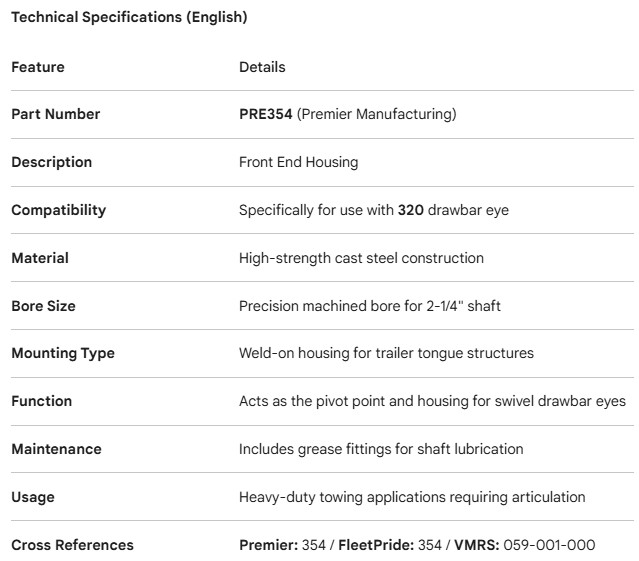This screenshot has width=639, height=561.
Task: Click the Includes grease fittings detail text
Action: (380, 449)
